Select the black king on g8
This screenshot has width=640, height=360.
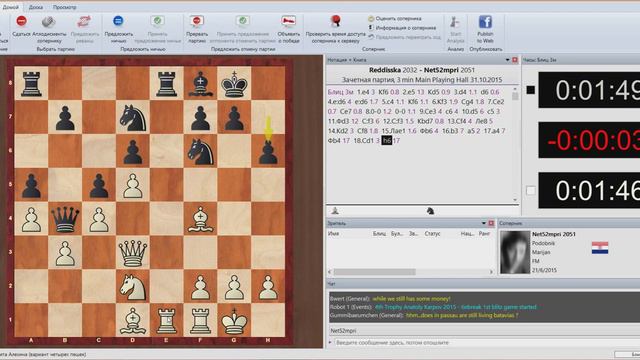[234, 84]
